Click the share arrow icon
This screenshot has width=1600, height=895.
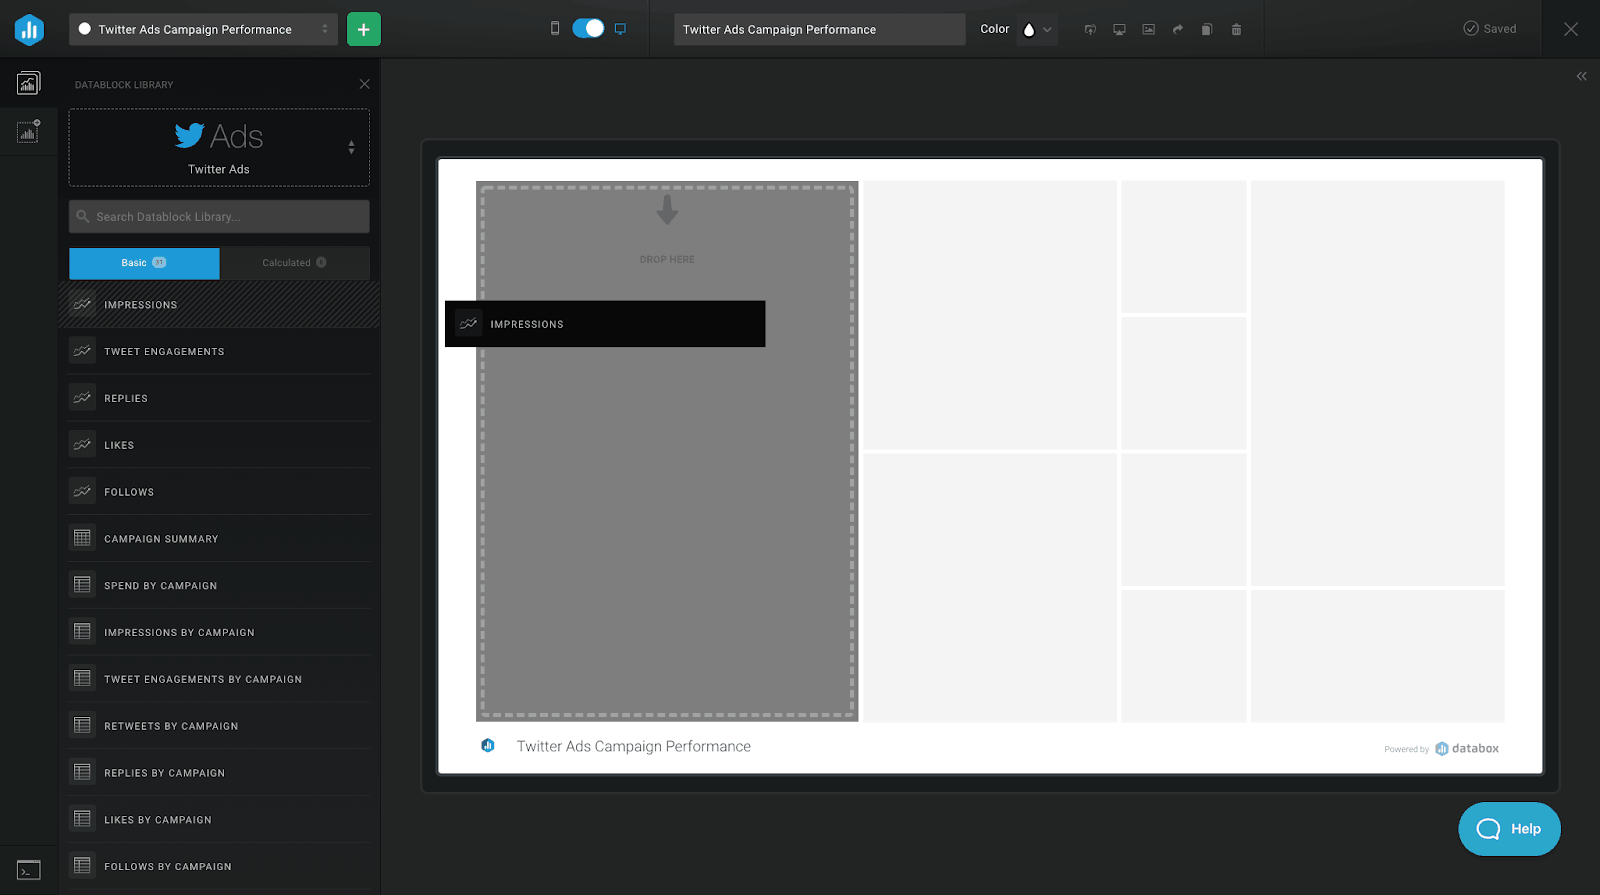(x=1178, y=29)
